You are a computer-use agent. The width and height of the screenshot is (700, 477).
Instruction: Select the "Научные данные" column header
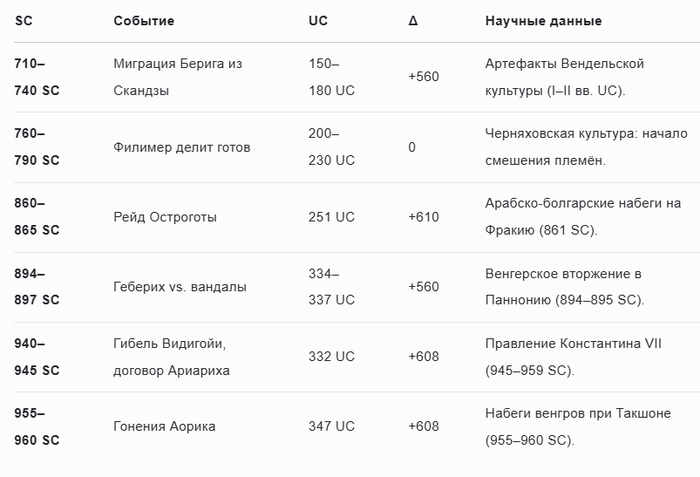tap(543, 21)
